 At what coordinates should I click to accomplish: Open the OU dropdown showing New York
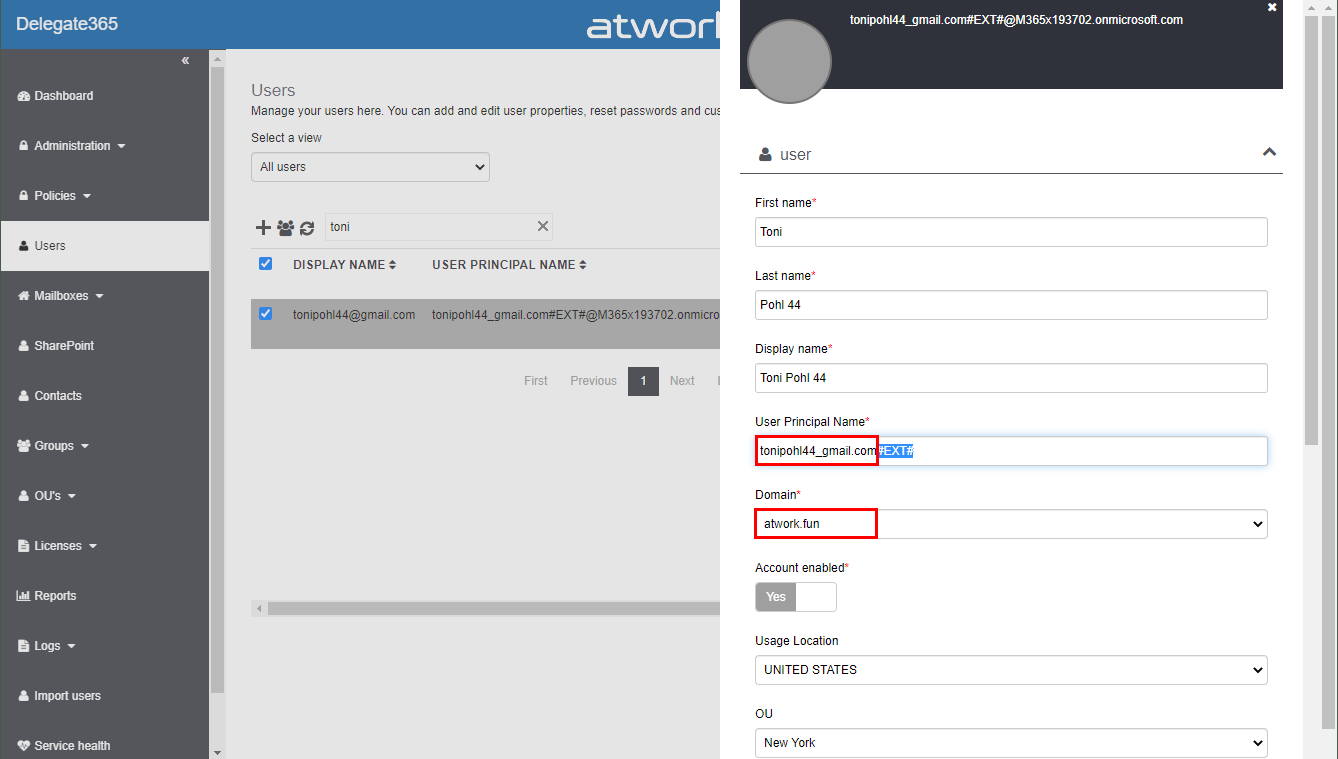click(1011, 743)
